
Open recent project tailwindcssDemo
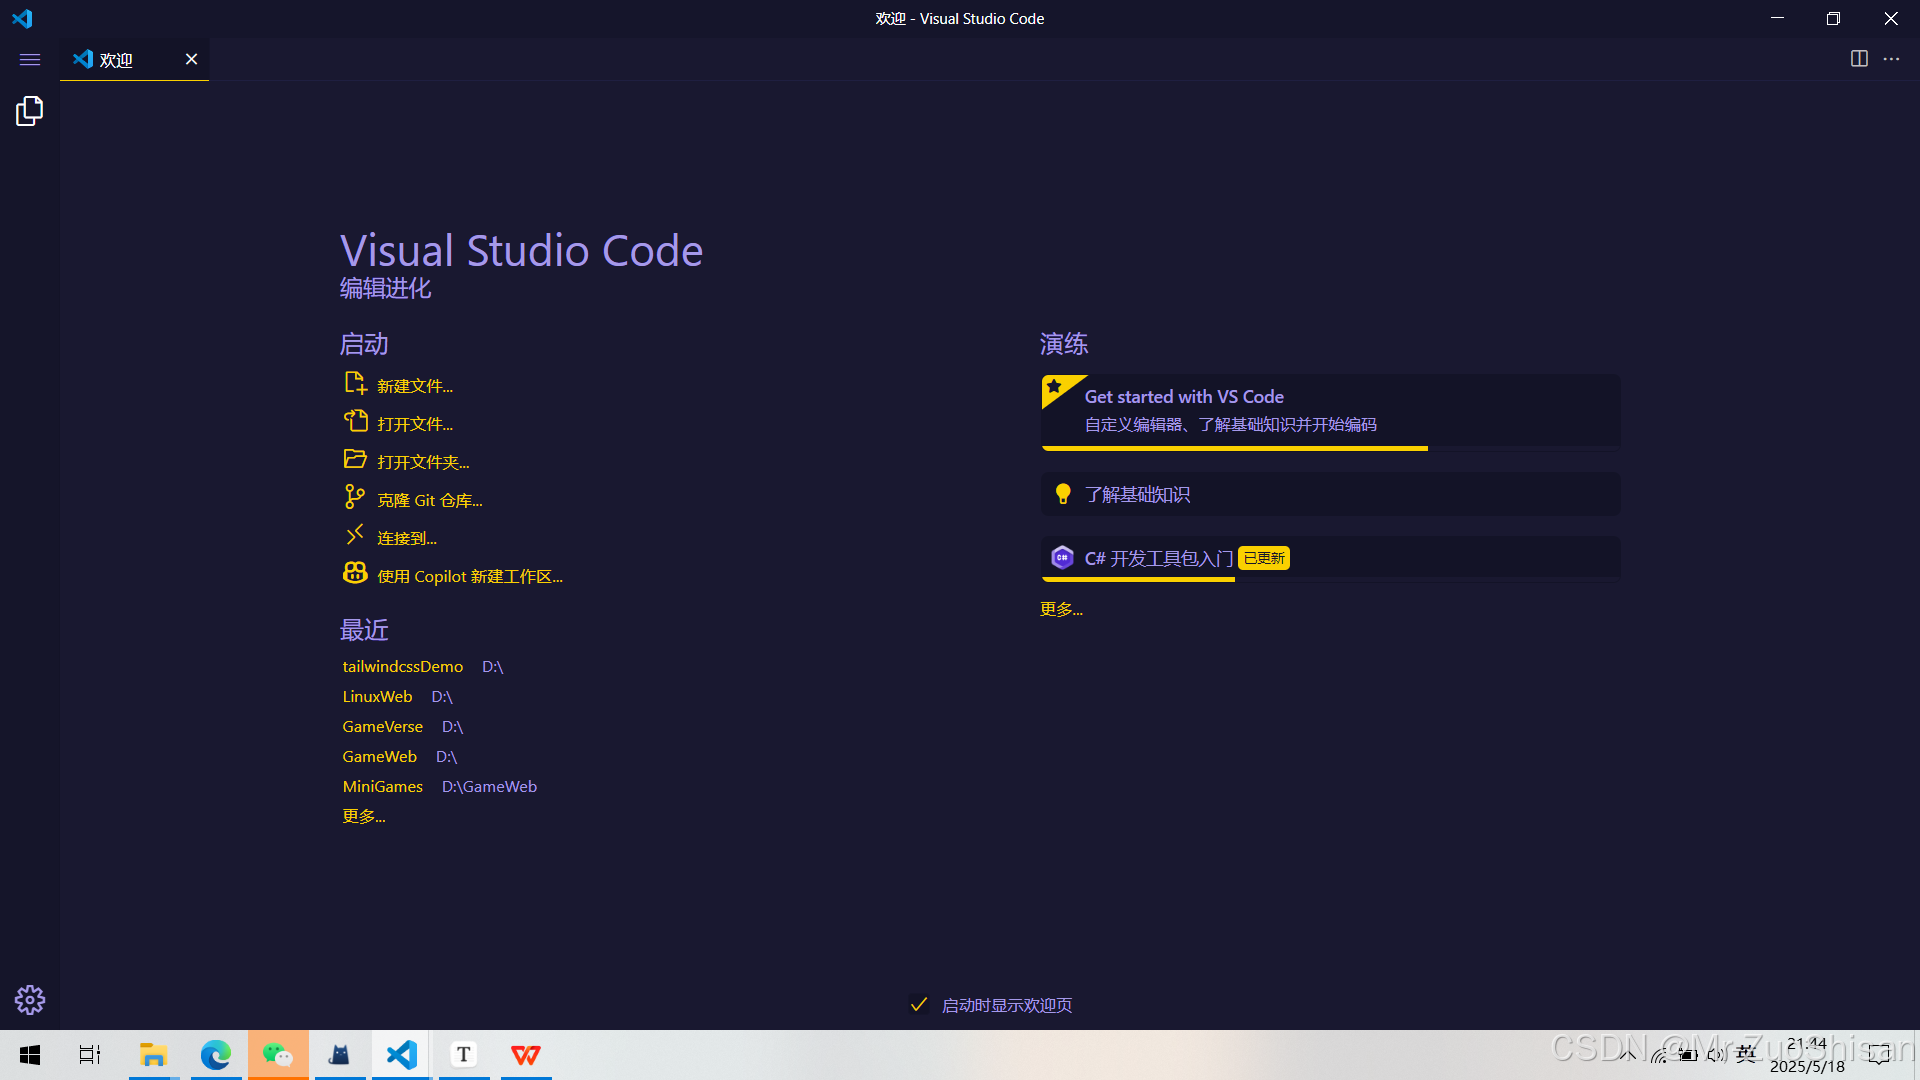tap(402, 666)
